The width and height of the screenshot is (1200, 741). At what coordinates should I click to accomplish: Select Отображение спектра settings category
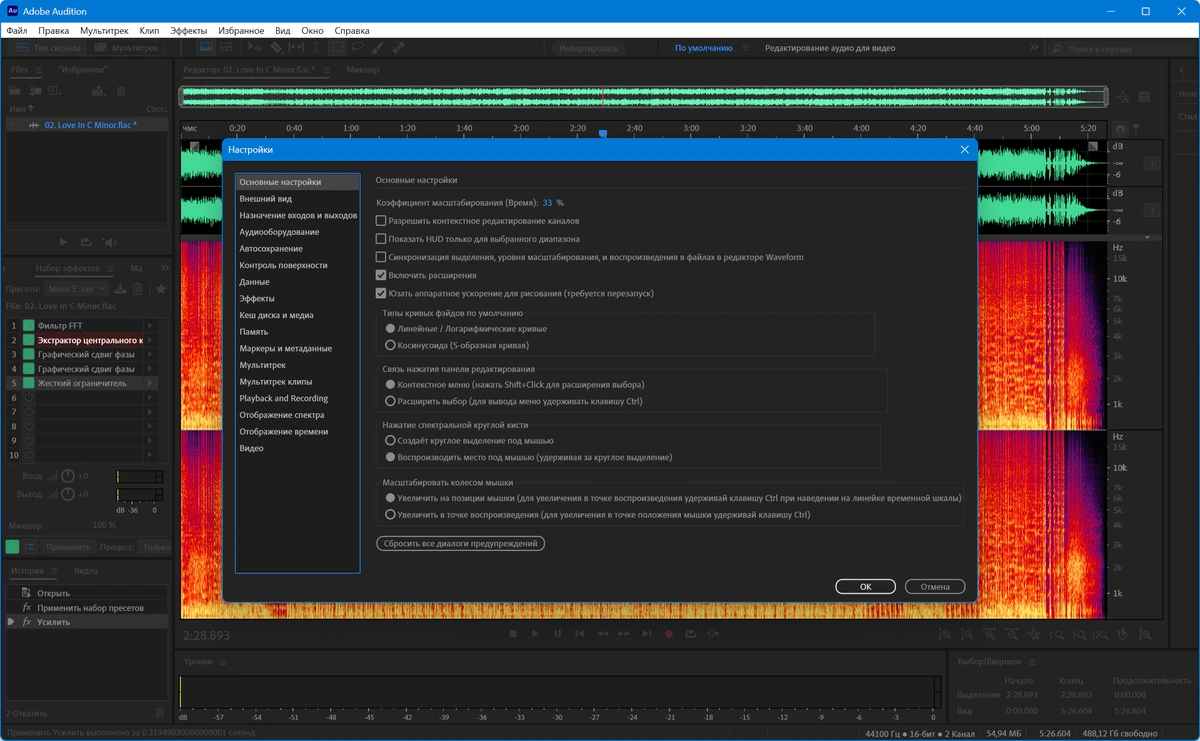(x=281, y=415)
